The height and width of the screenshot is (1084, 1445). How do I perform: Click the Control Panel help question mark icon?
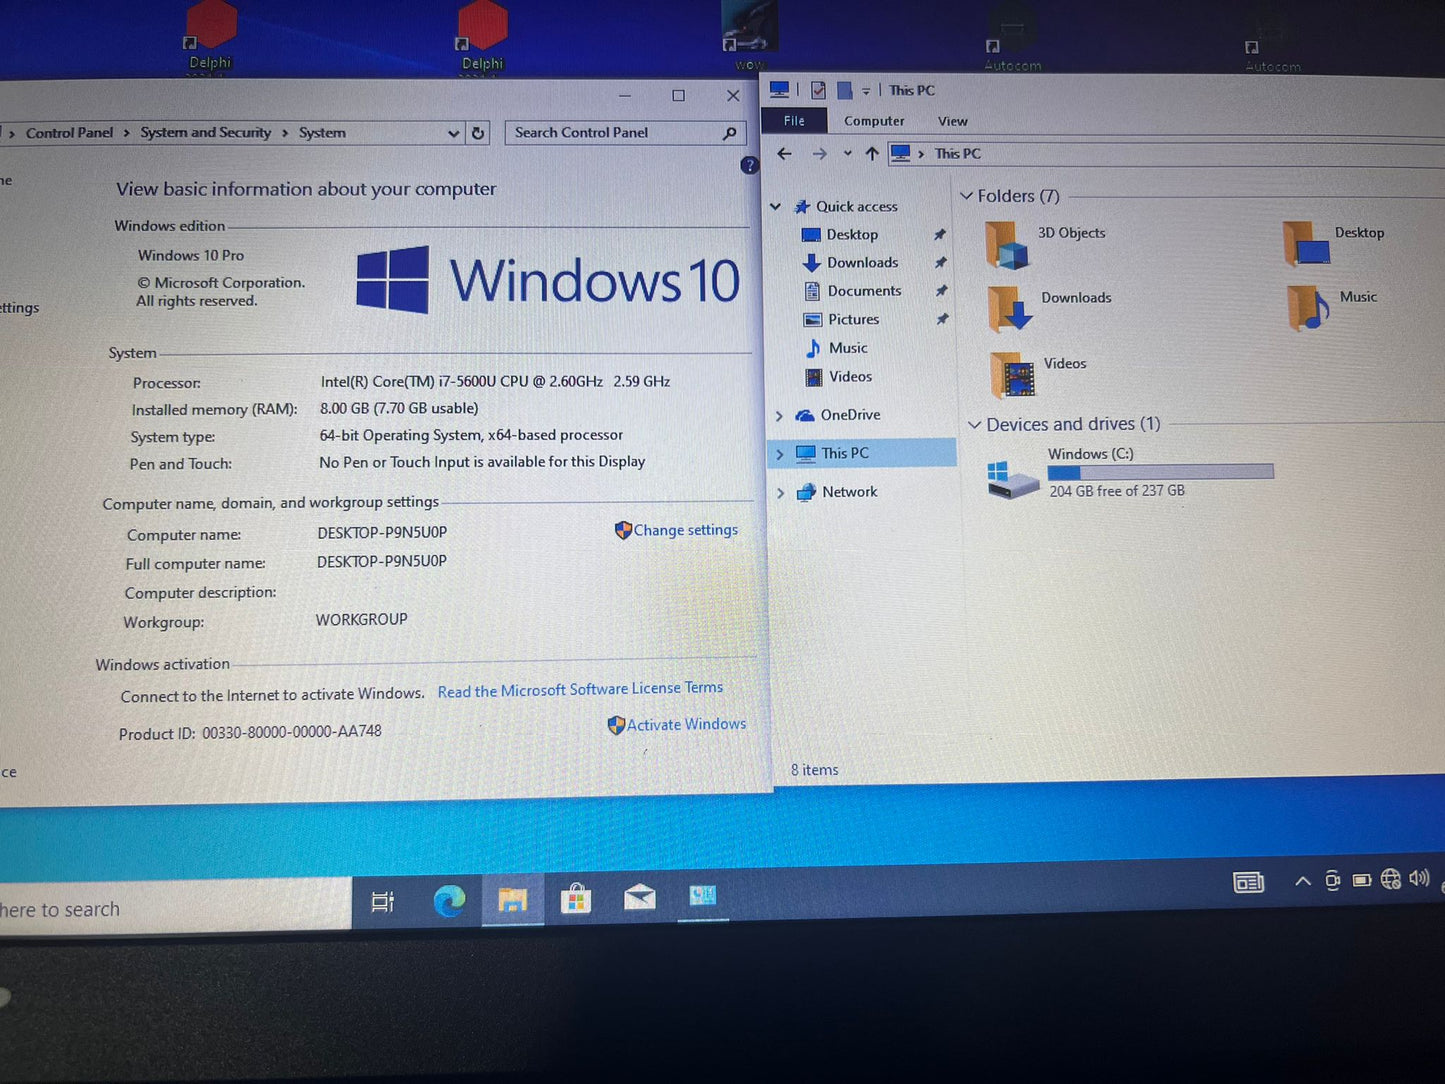[749, 165]
